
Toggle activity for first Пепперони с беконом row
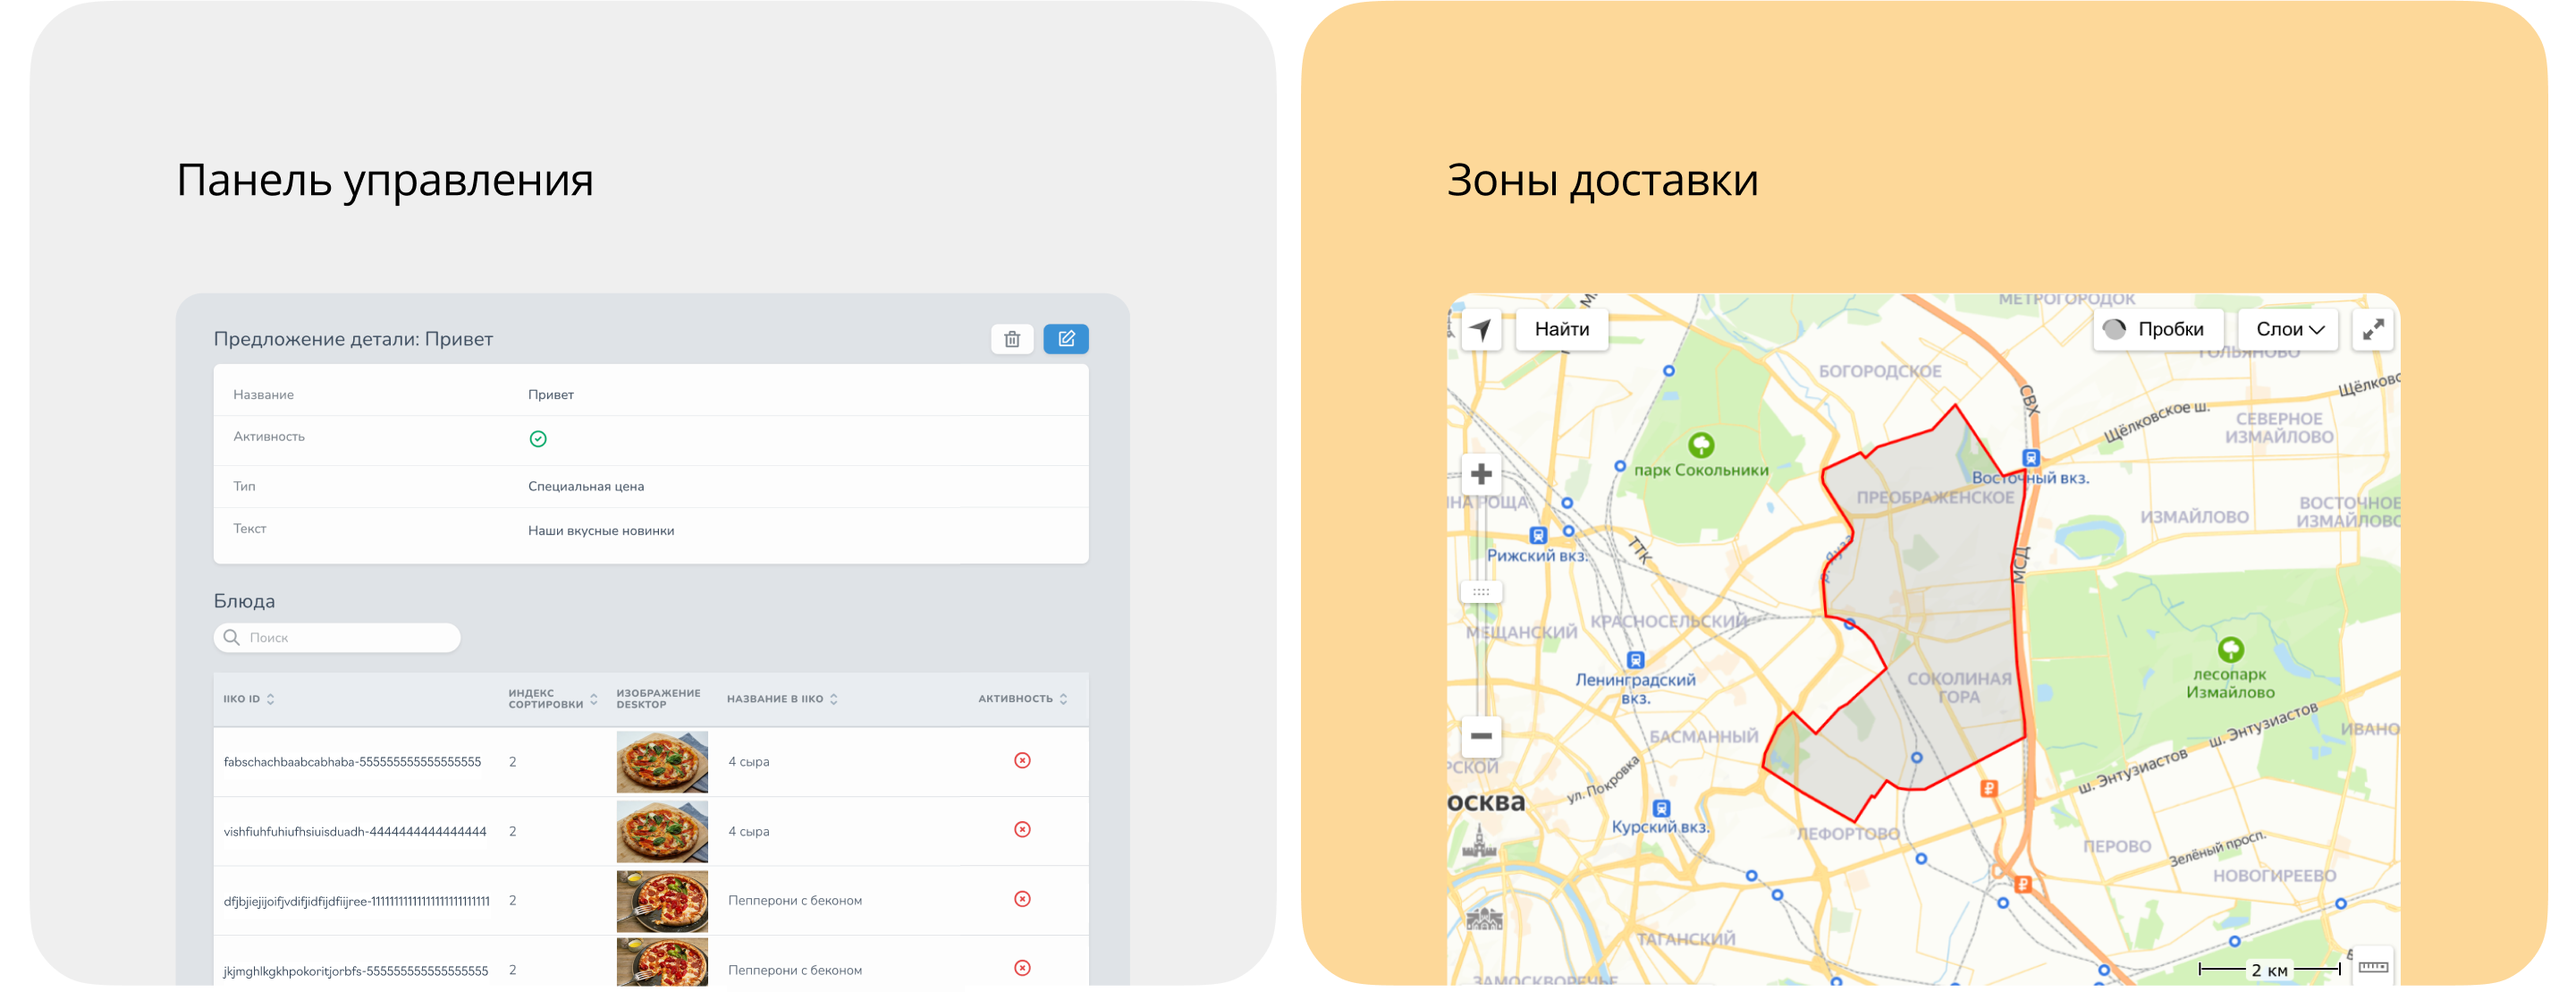[x=1022, y=899]
